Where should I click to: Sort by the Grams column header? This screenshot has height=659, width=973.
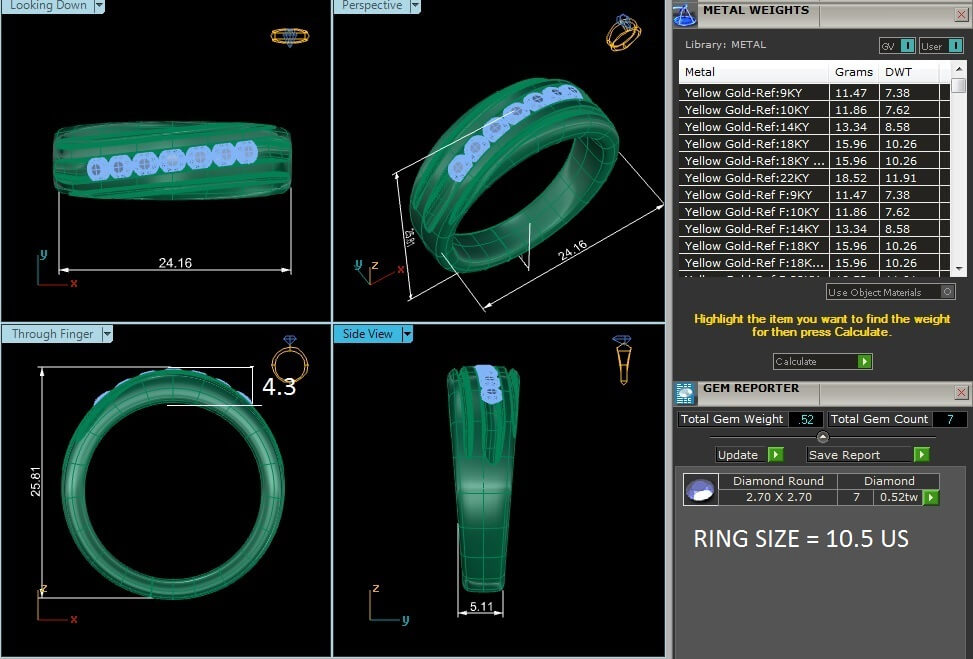tap(853, 72)
